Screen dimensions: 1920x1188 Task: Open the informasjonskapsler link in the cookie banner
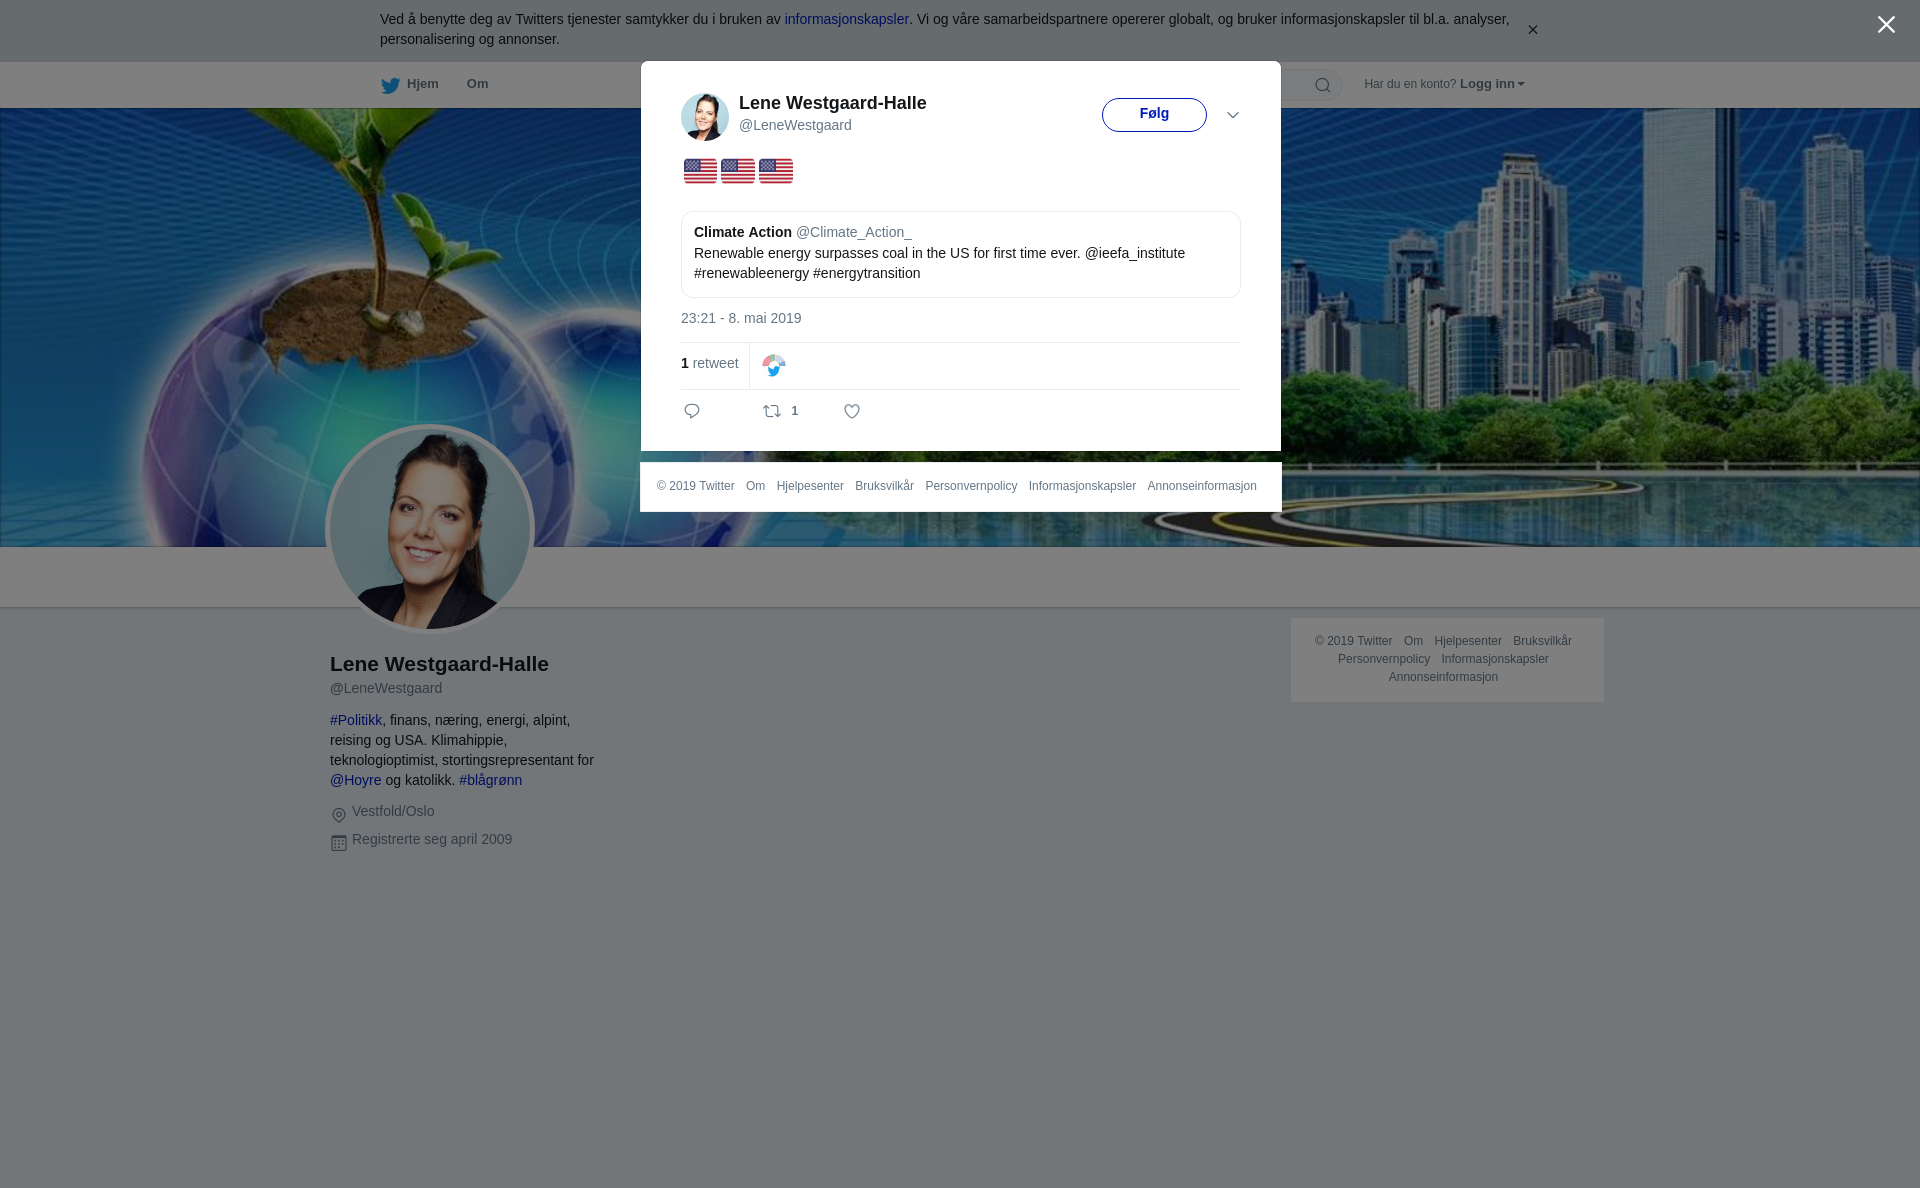(x=846, y=19)
